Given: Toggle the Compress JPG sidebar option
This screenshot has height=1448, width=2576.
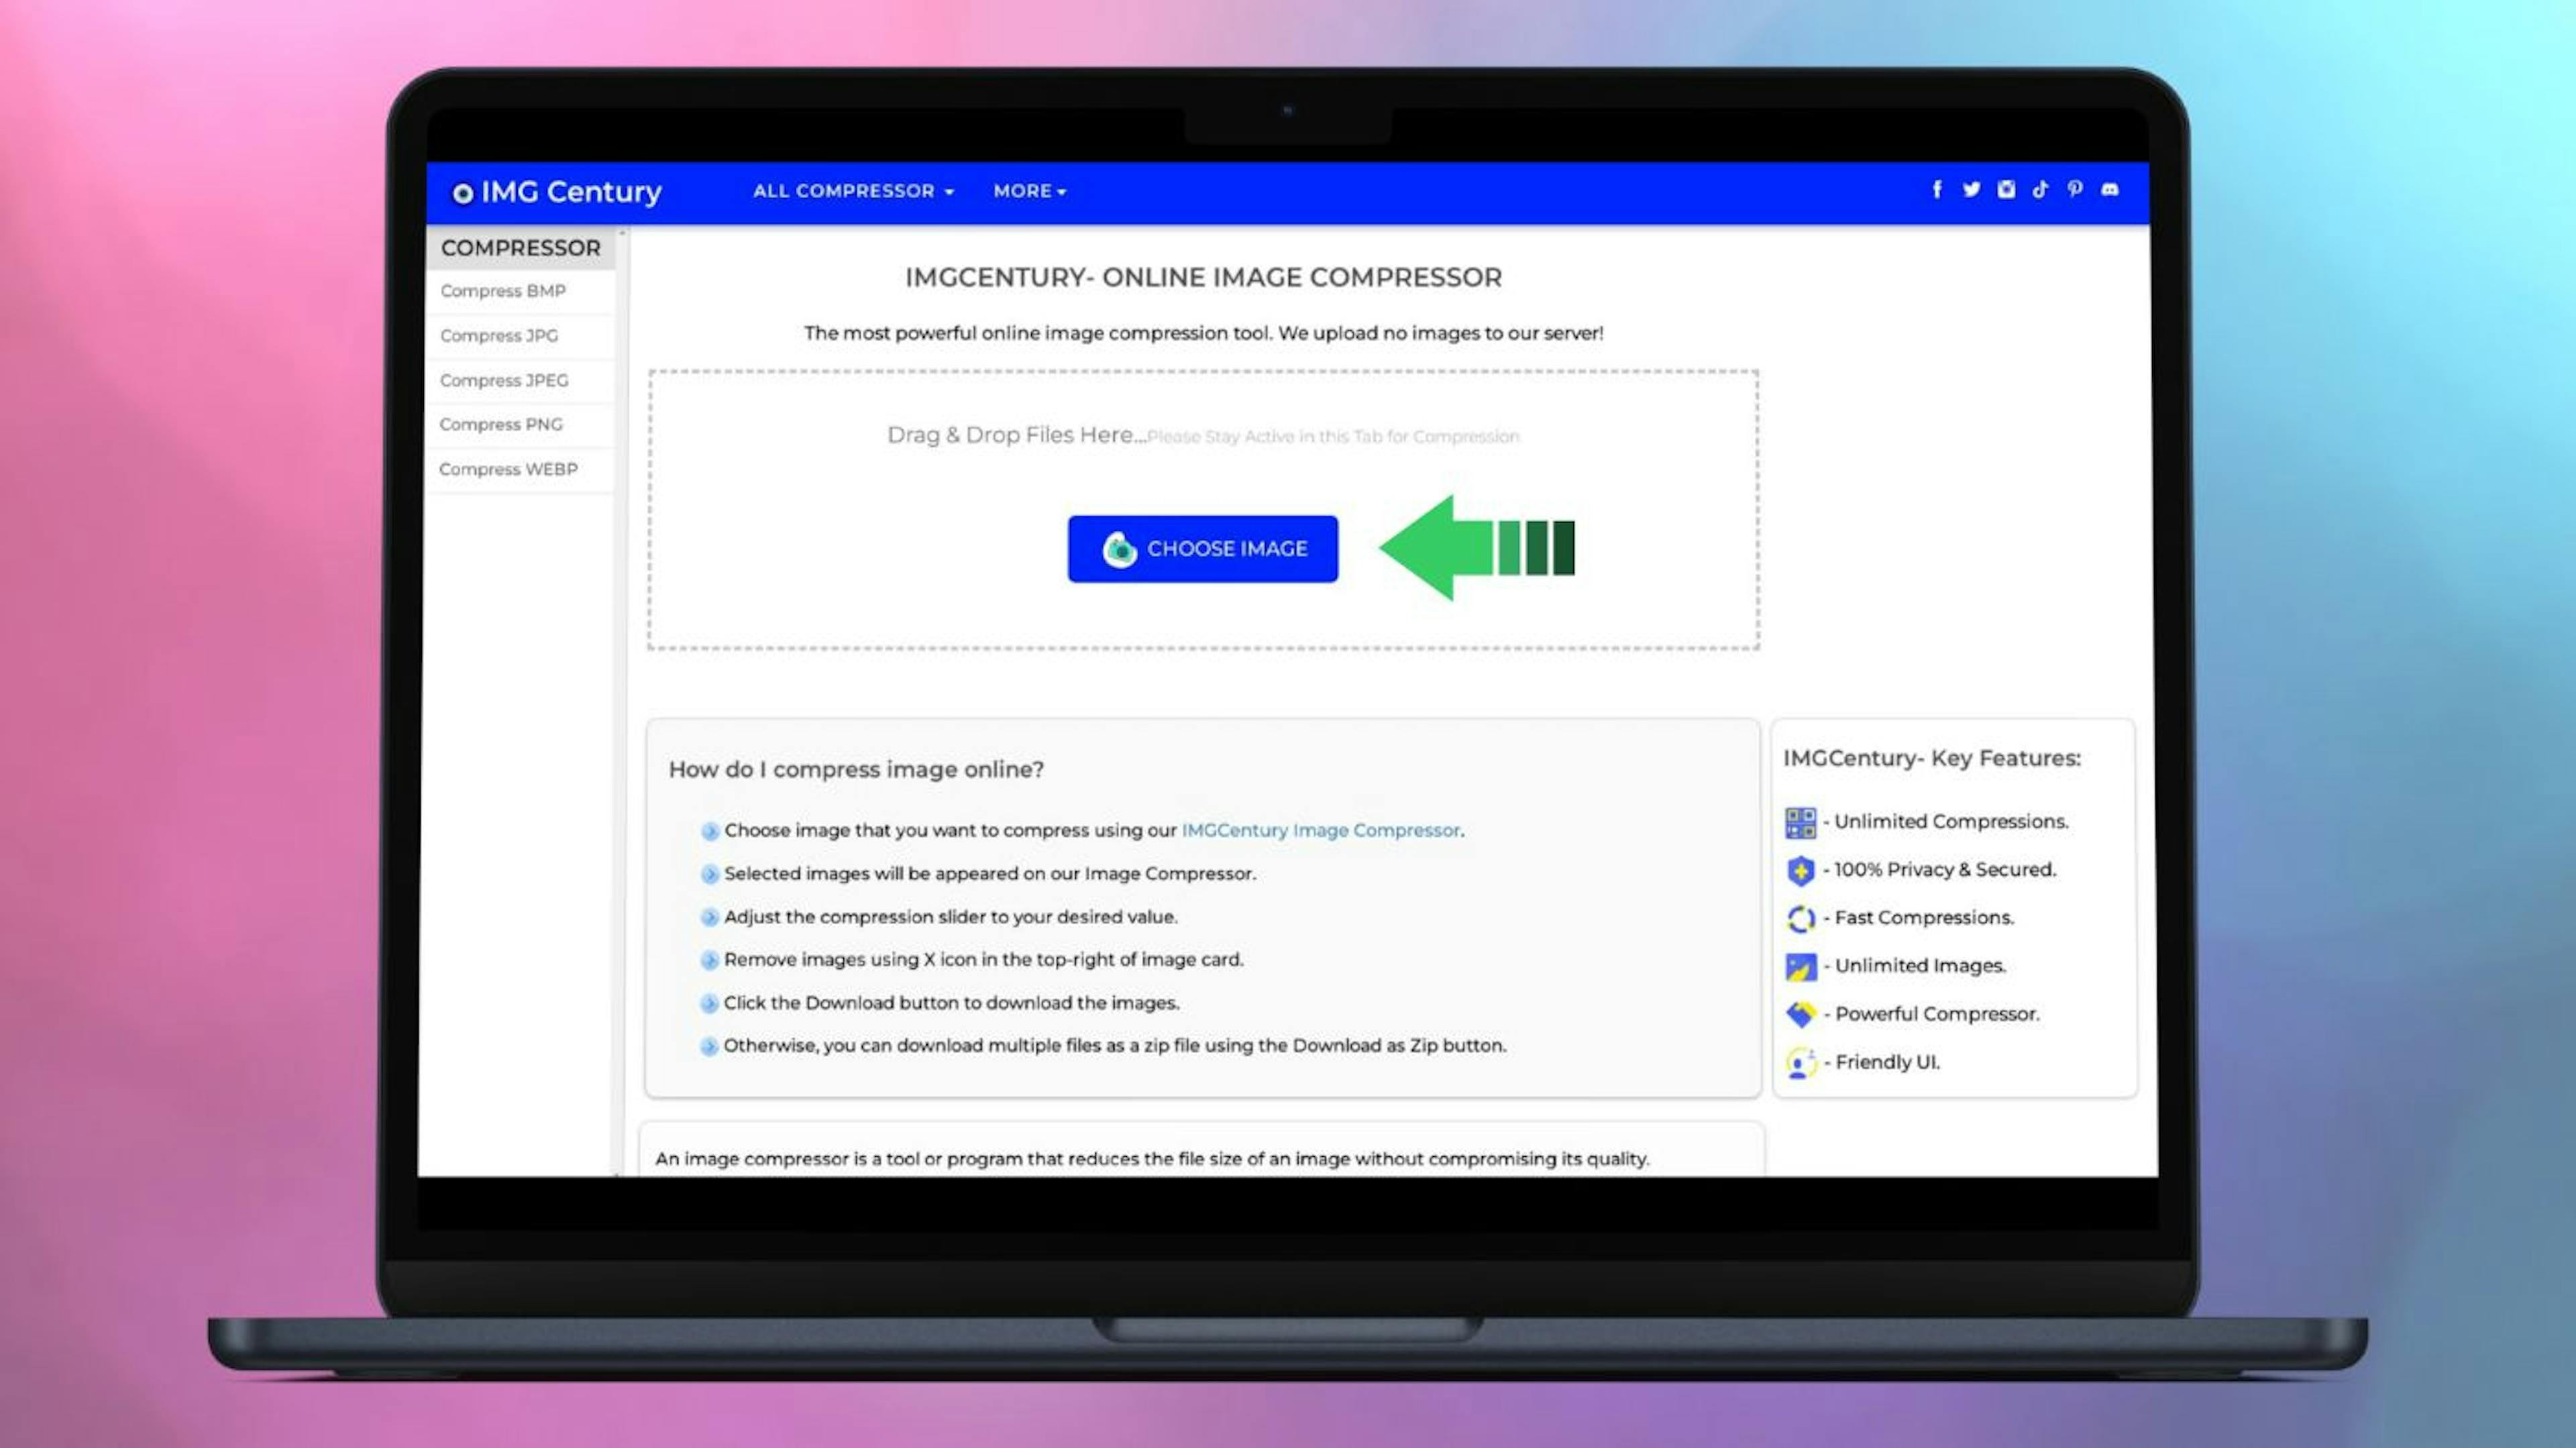Looking at the screenshot, I should coord(500,334).
